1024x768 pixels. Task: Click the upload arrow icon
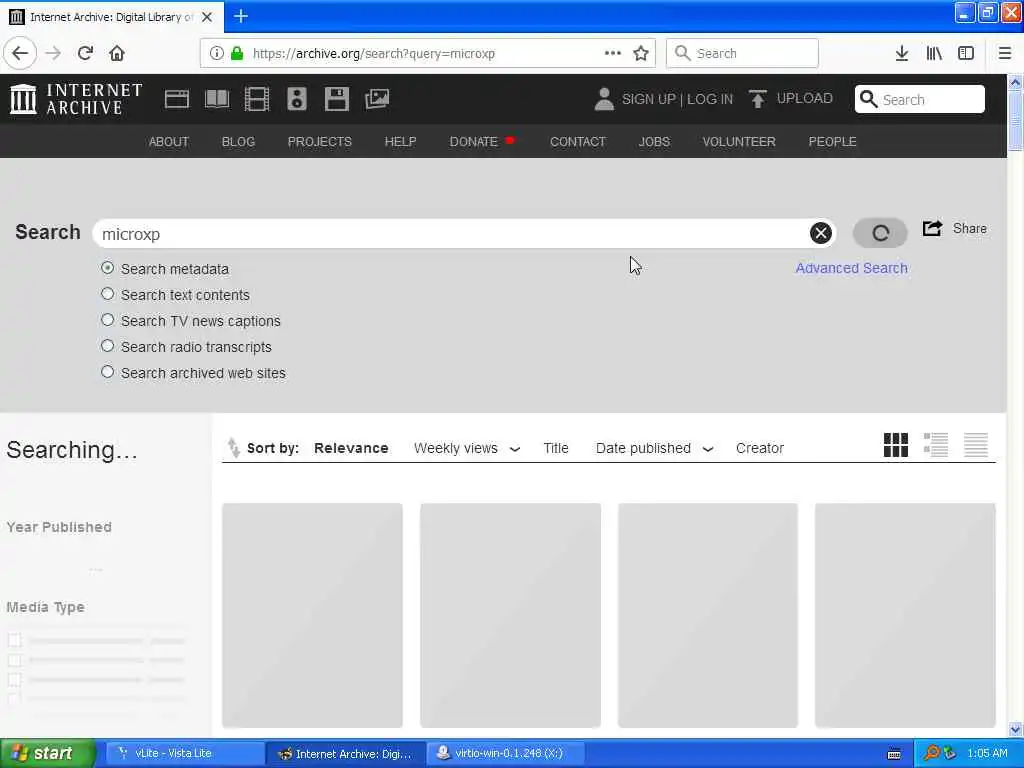point(758,99)
